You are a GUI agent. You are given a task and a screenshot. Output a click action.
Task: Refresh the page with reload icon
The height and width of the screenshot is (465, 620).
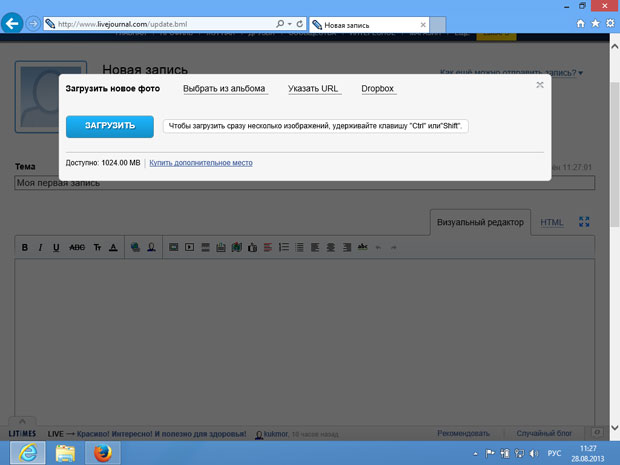[x=300, y=23]
